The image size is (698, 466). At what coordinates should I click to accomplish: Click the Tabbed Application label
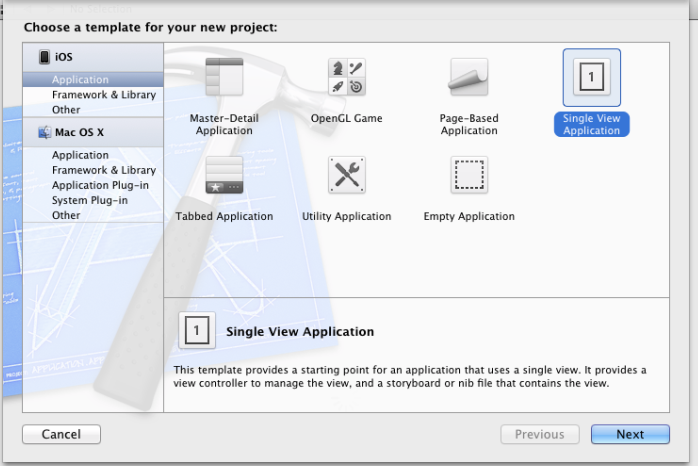[224, 216]
